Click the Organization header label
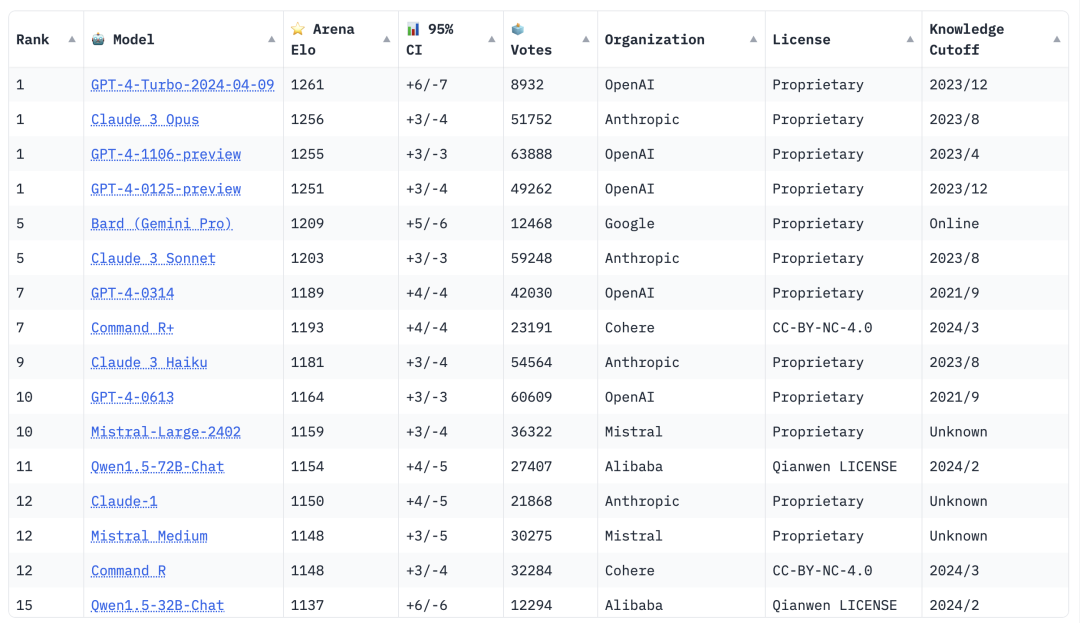Image resolution: width=1080 pixels, height=623 pixels. tap(654, 39)
